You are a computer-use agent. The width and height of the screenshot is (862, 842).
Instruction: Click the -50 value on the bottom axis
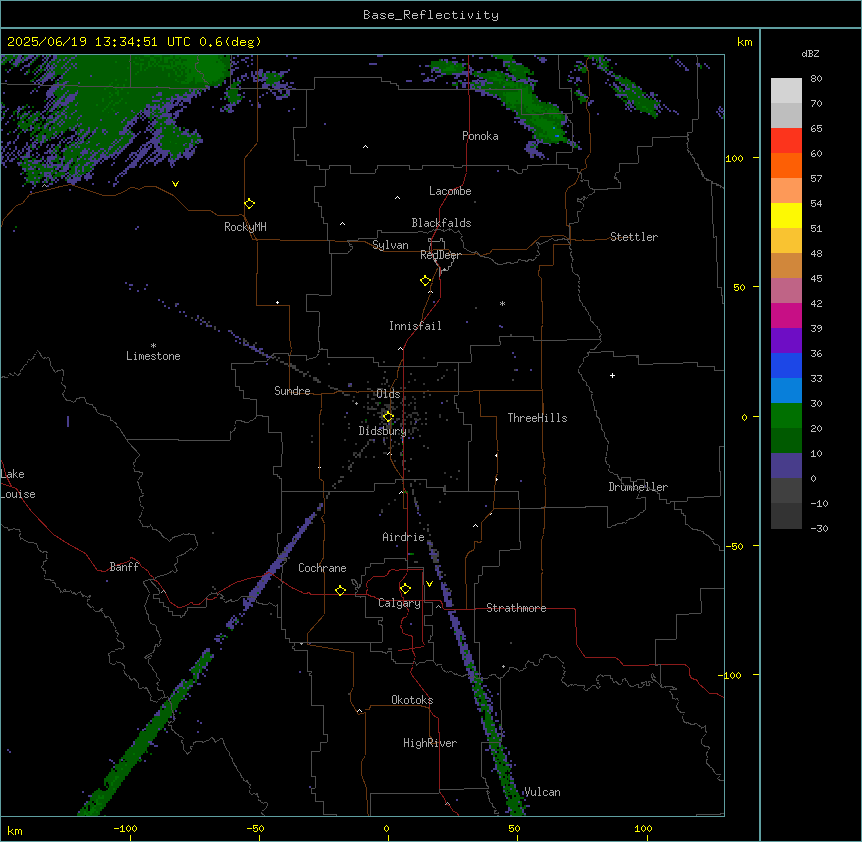click(x=255, y=828)
